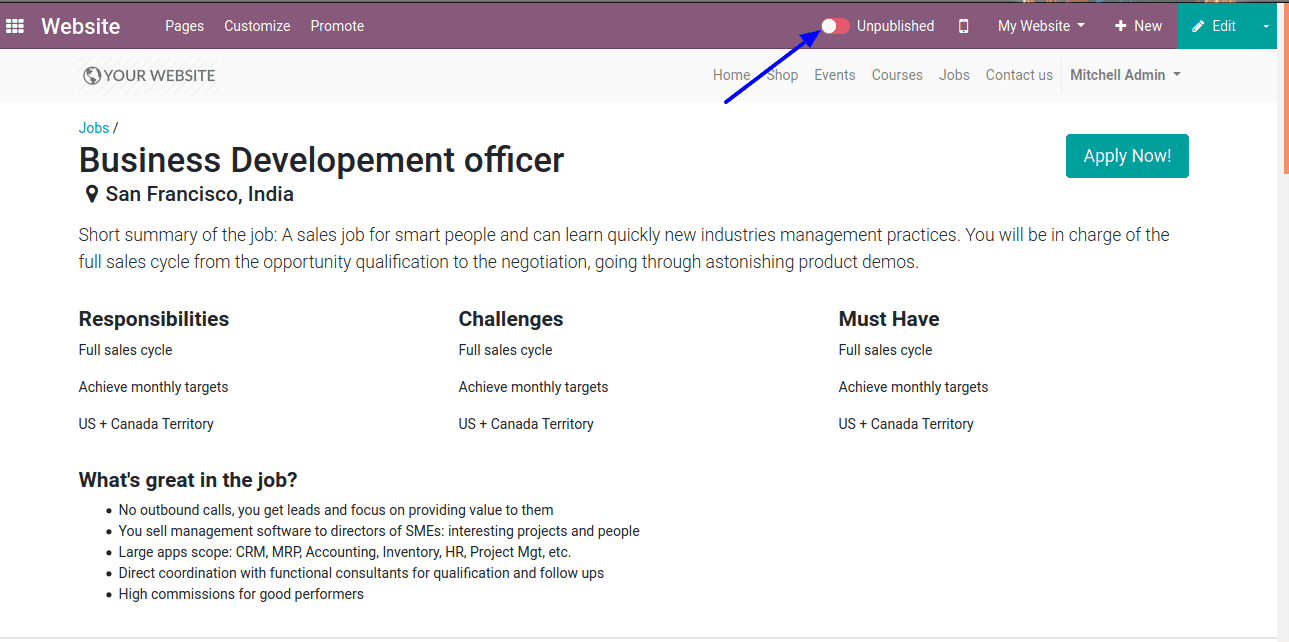Go to the Home page link
This screenshot has height=642, width=1289.
[x=731, y=75]
